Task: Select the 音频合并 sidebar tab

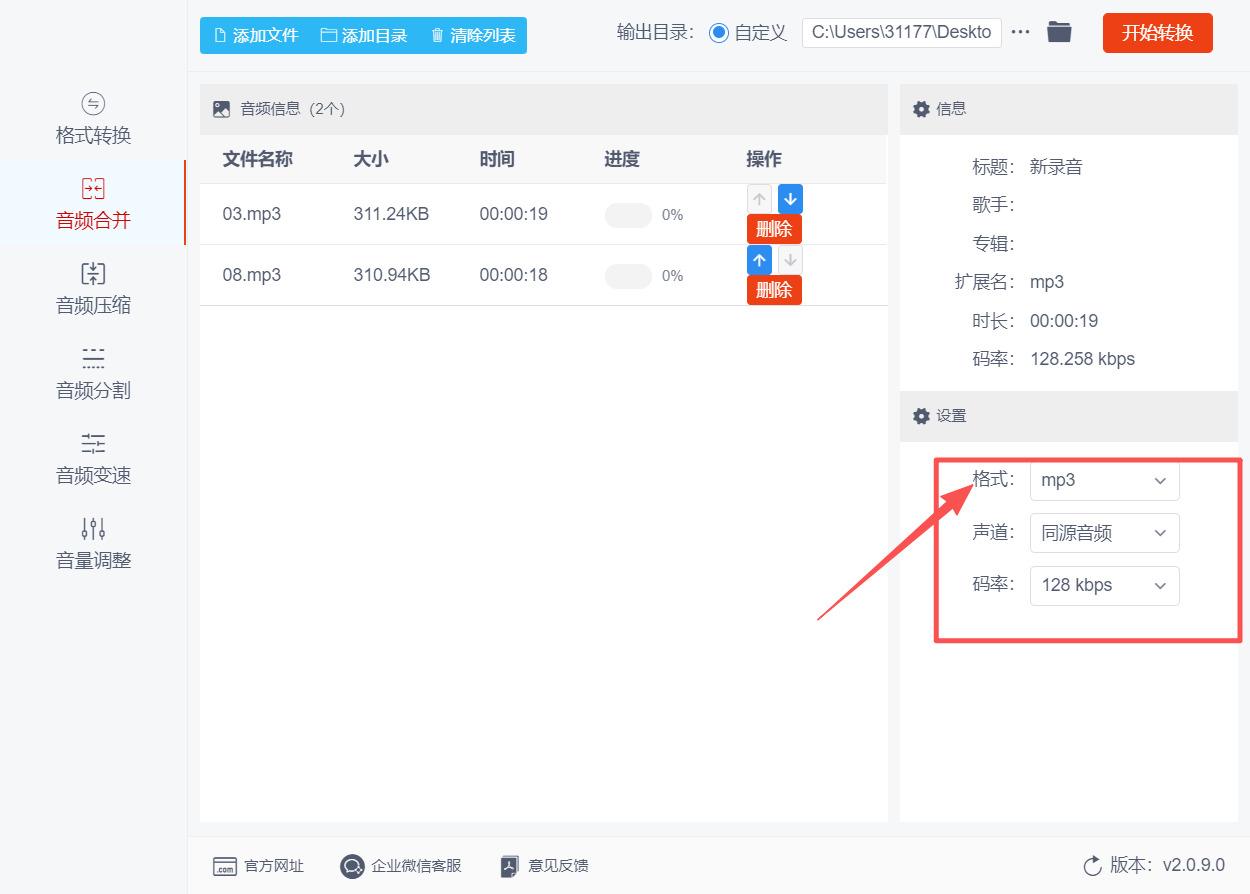Action: point(93,203)
